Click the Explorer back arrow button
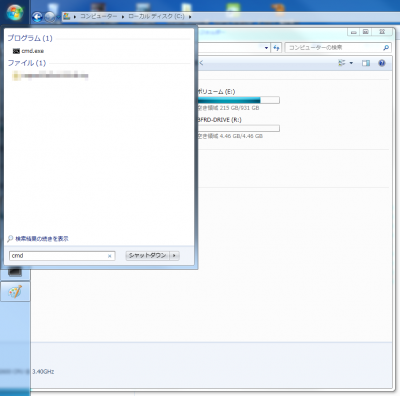This screenshot has width=400, height=396. [37, 17]
